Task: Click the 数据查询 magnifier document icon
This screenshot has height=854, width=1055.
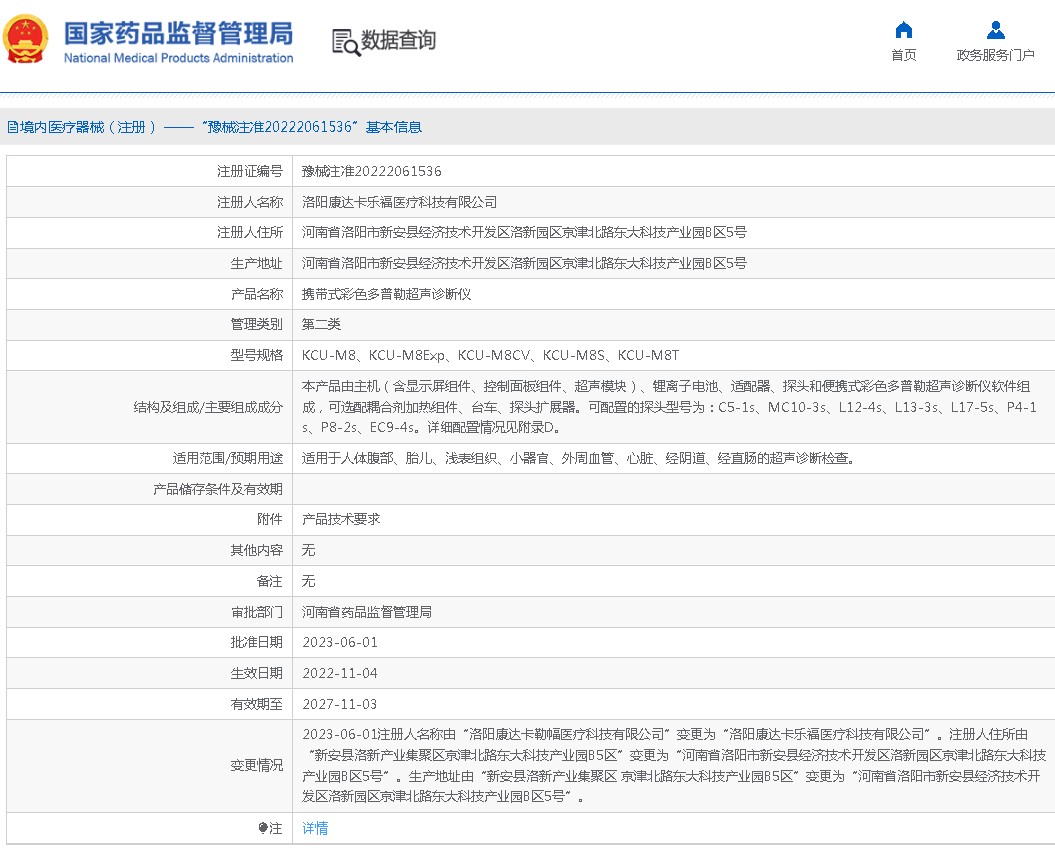Action: tap(345, 41)
